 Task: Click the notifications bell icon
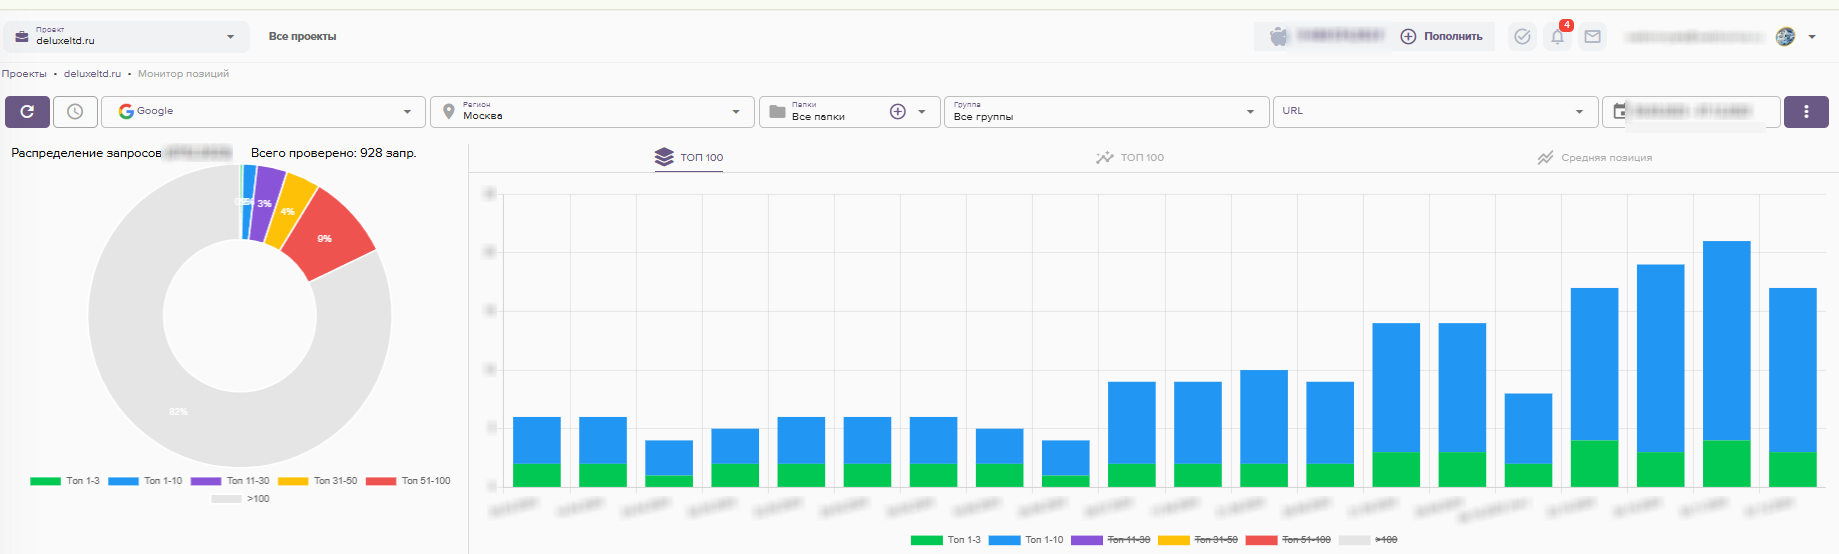(1557, 37)
